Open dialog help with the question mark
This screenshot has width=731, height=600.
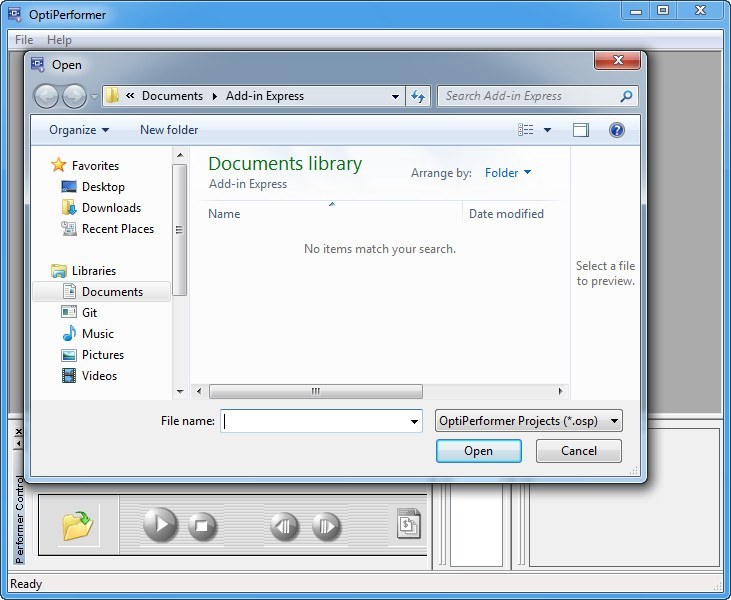coord(616,130)
